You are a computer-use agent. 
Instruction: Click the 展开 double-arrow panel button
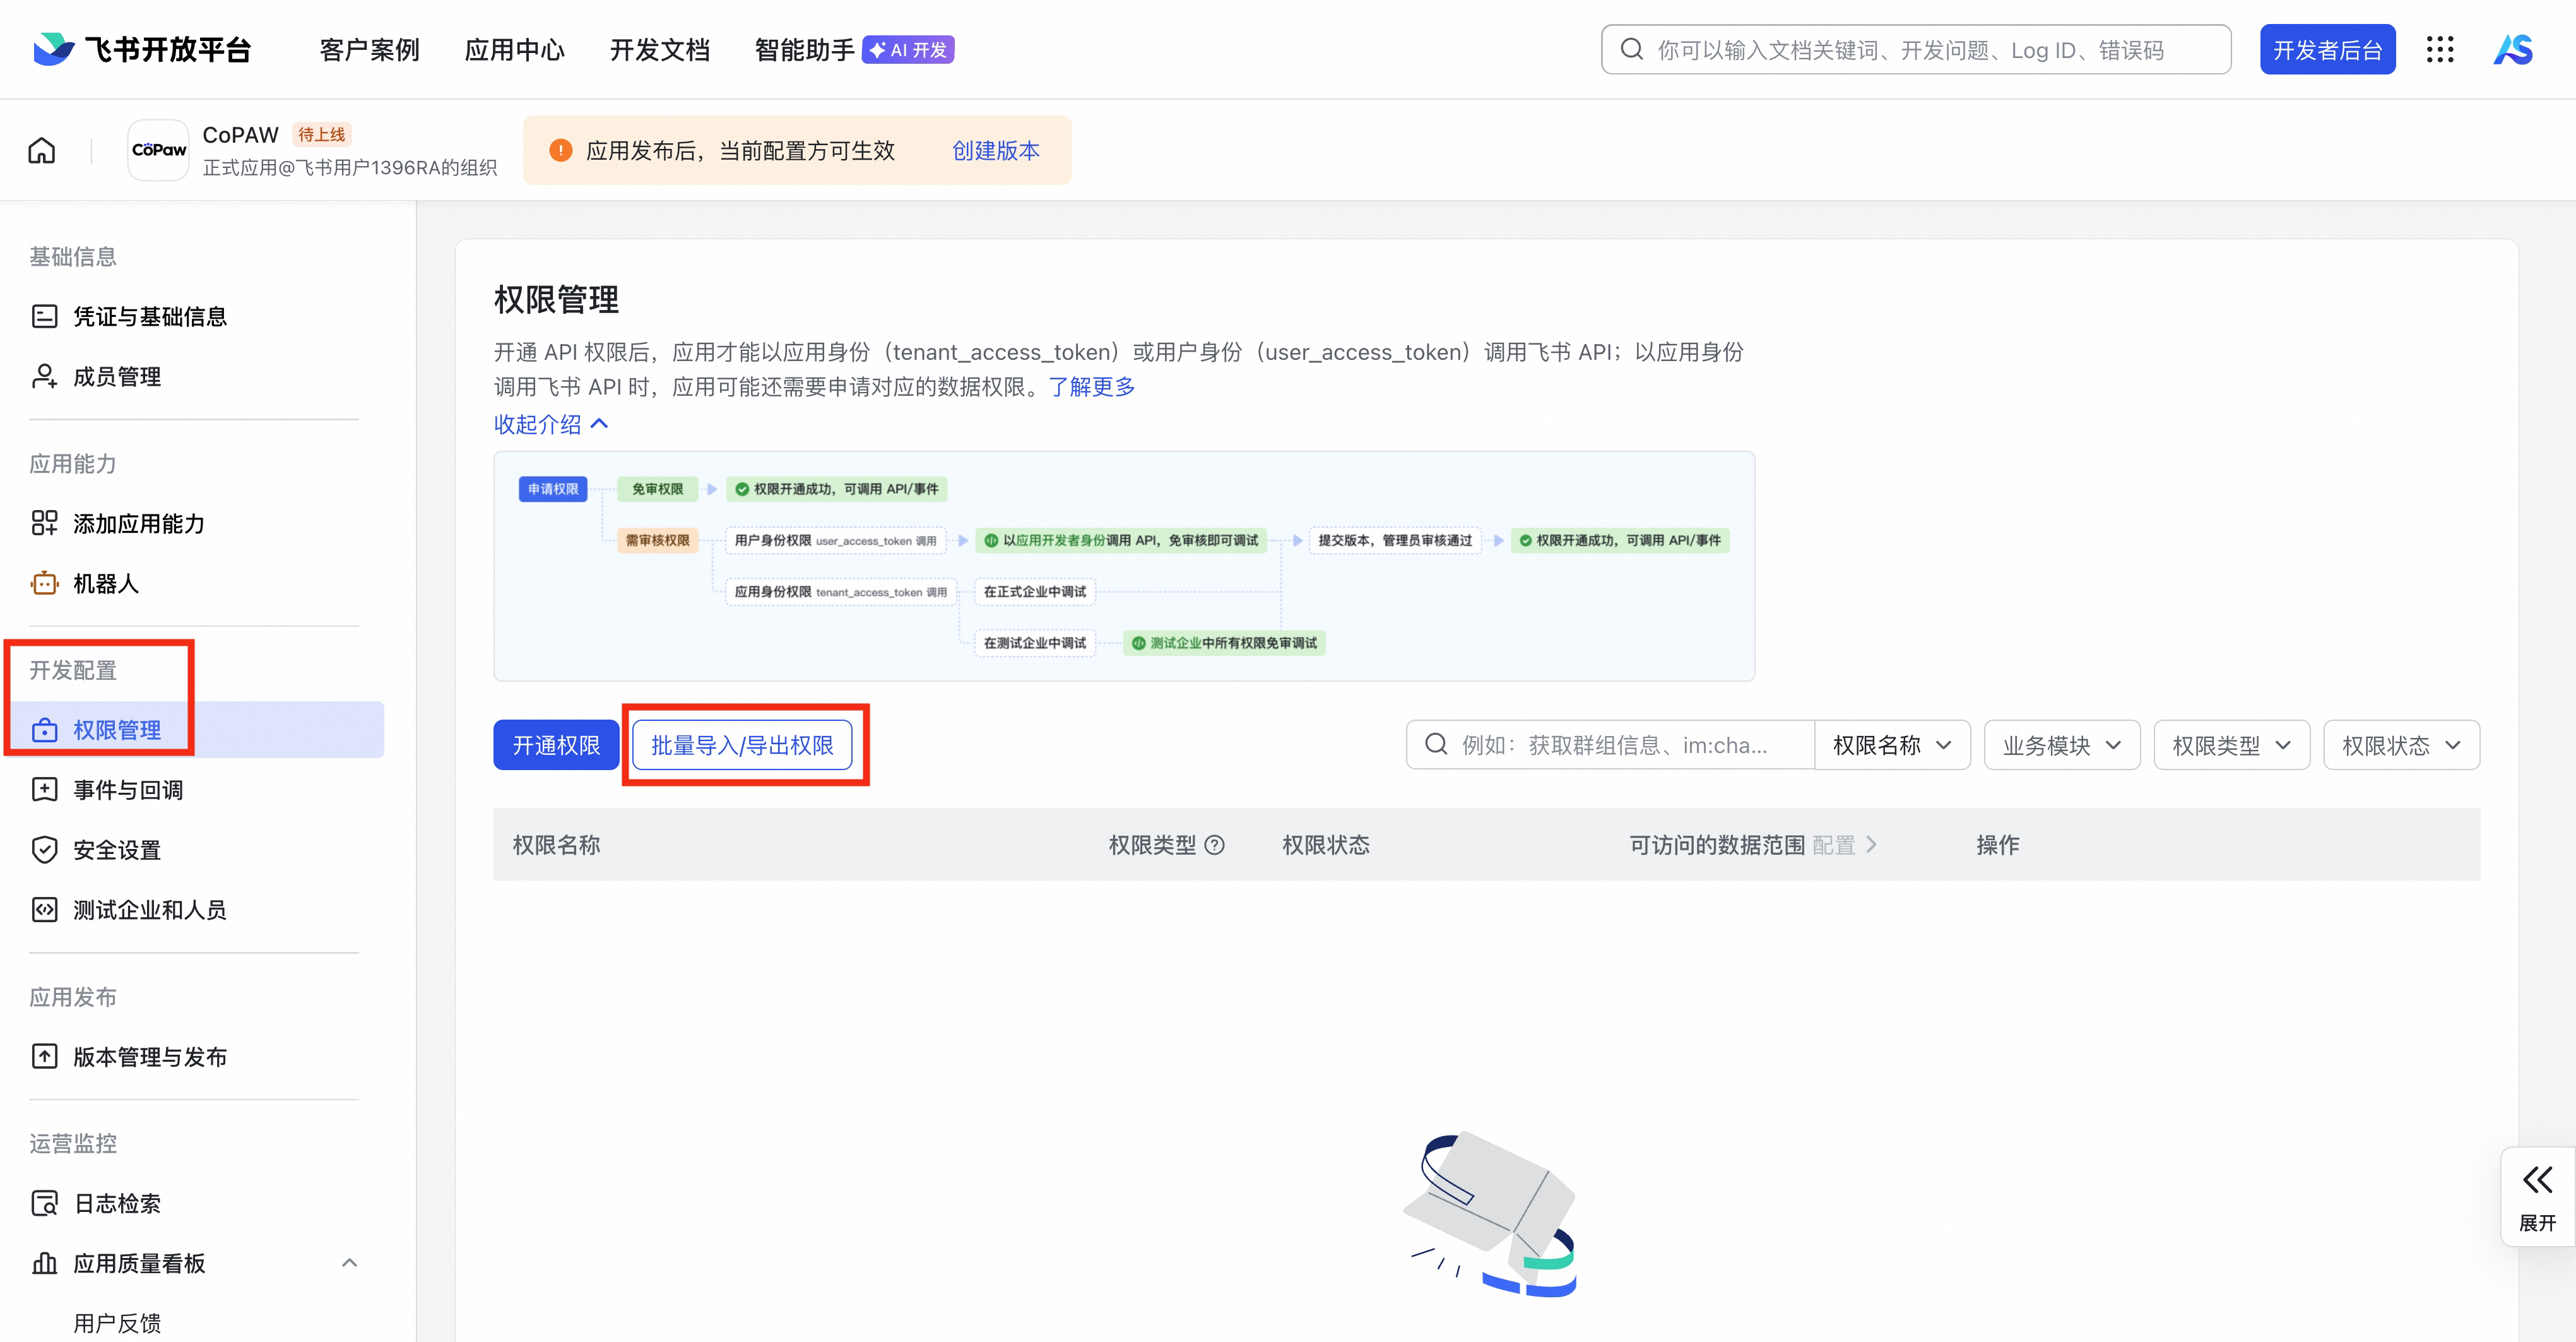click(x=2537, y=1195)
